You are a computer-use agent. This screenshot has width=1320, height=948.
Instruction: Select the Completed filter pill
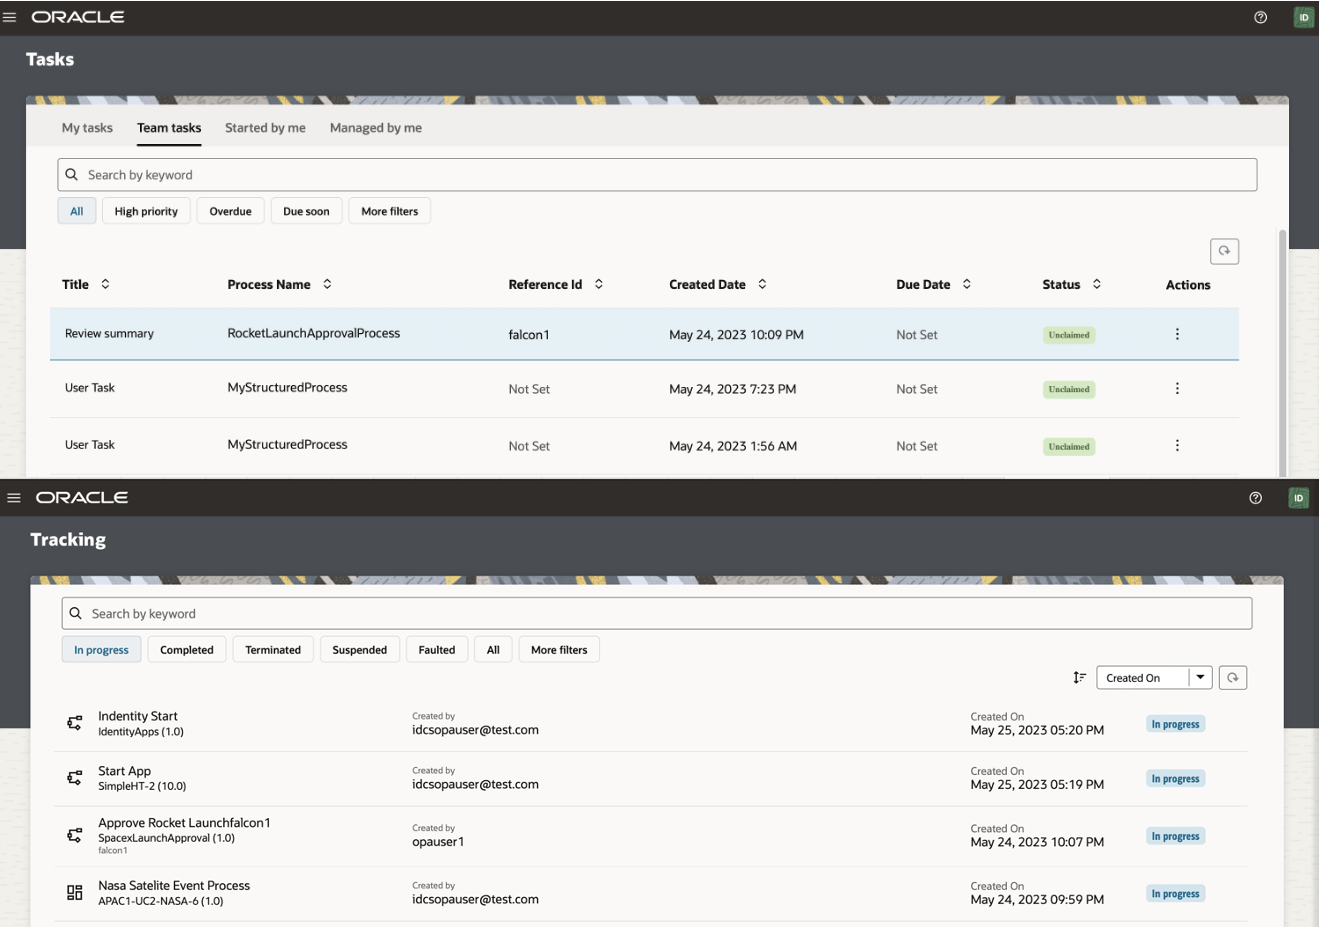186,649
